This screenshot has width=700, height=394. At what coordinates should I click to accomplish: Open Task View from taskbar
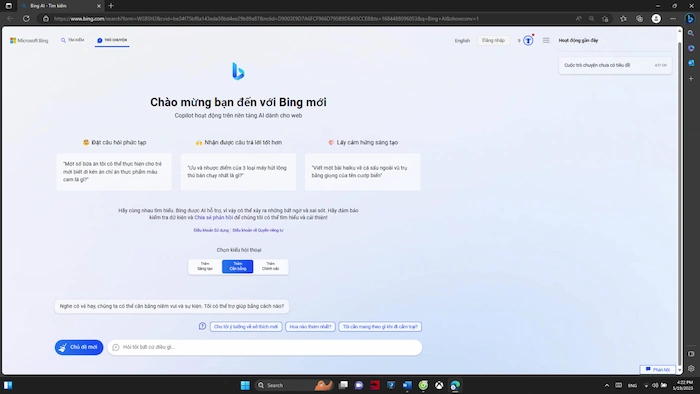click(x=343, y=385)
